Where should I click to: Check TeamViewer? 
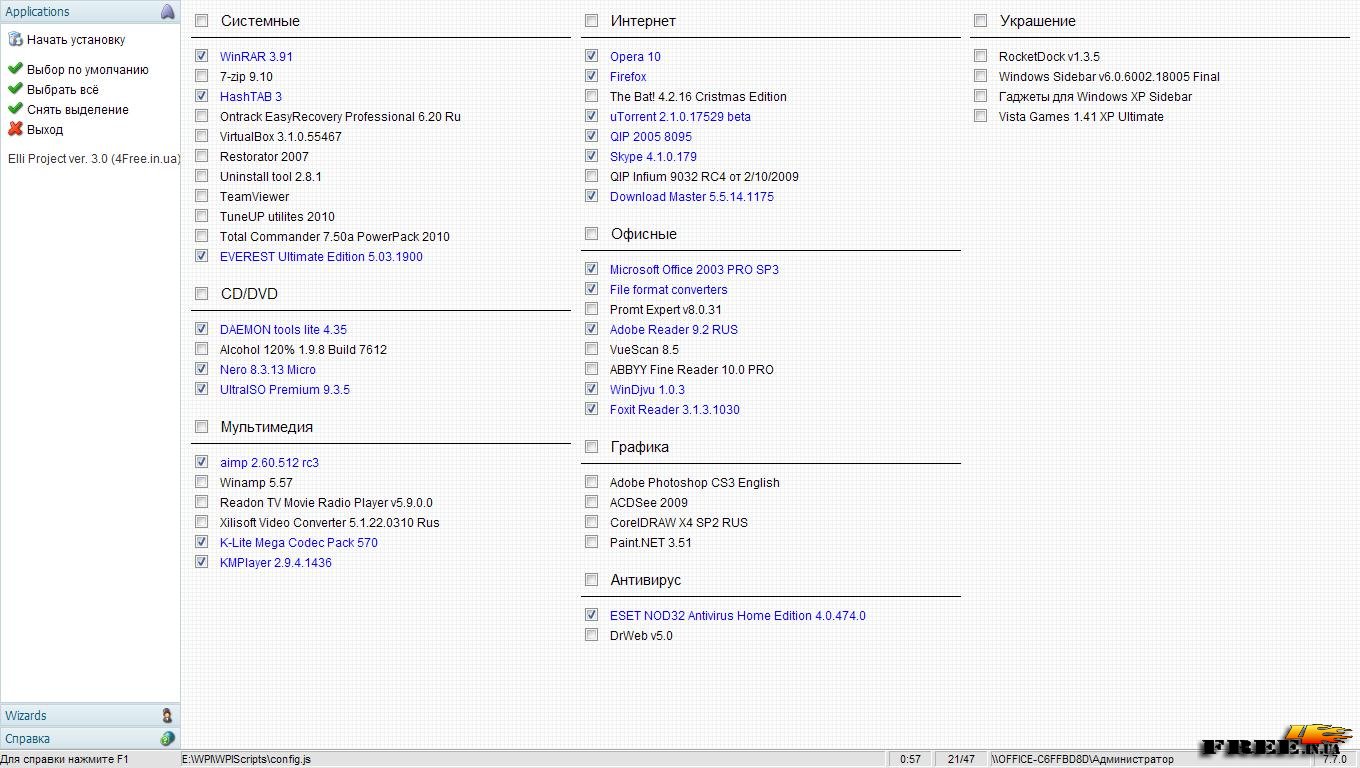[x=202, y=196]
